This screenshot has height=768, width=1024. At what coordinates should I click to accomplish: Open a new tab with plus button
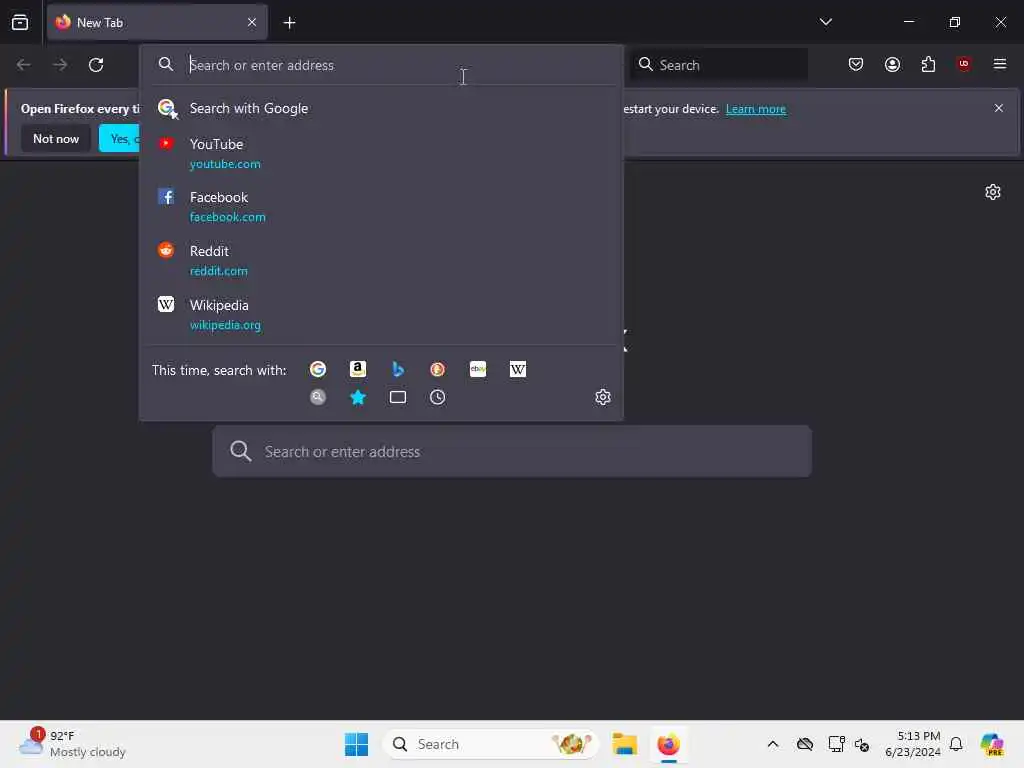pos(289,23)
